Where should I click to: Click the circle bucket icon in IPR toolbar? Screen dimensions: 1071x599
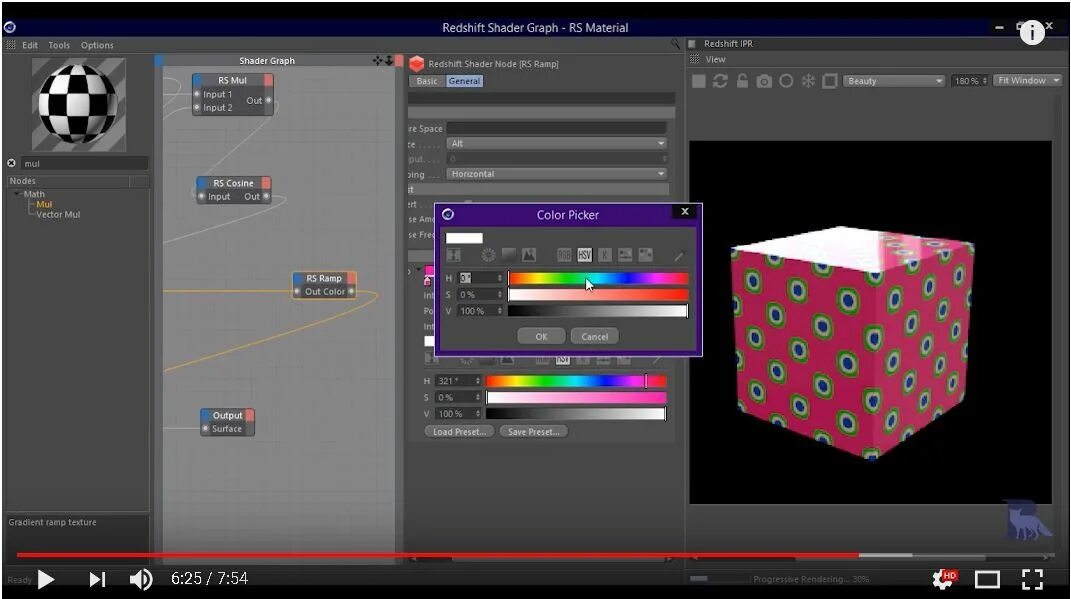(x=786, y=81)
